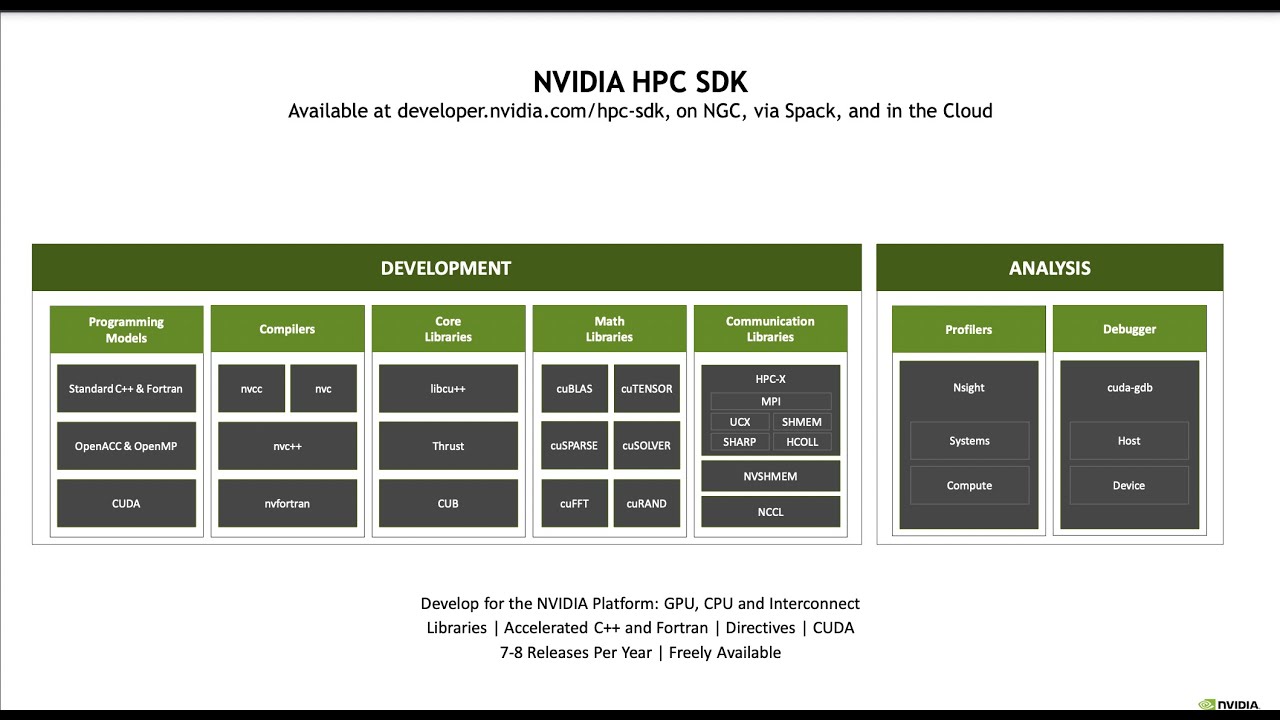Click the cuSOLVER math library box
The image size is (1280, 720).
[x=646, y=446]
